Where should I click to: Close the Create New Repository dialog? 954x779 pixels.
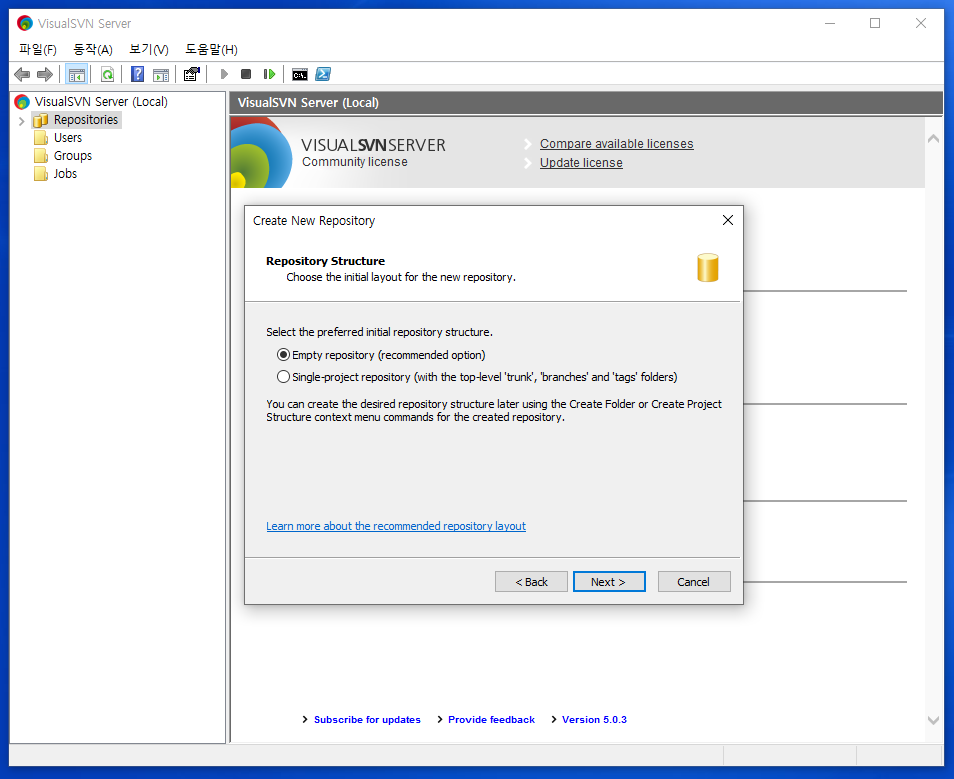[728, 220]
